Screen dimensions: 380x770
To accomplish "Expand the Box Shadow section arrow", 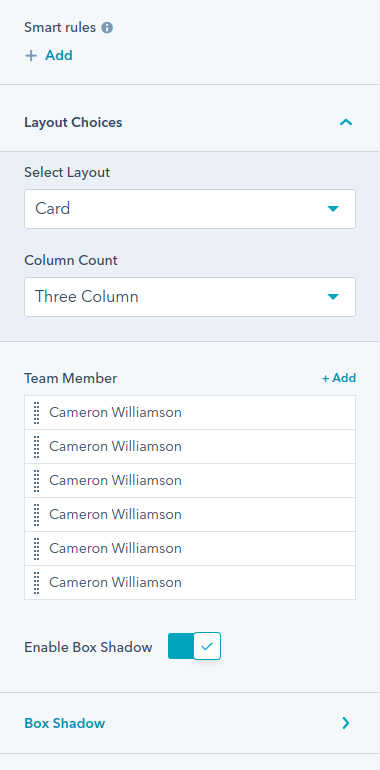I will (346, 723).
